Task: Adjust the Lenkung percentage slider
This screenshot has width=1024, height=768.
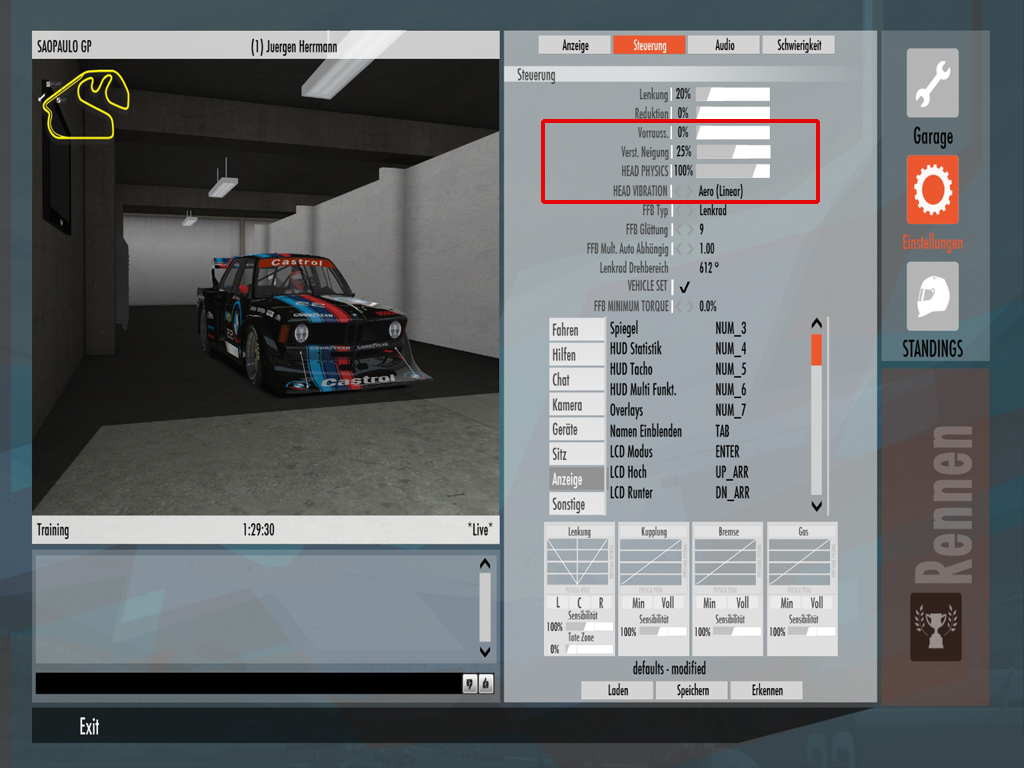Action: [733, 94]
